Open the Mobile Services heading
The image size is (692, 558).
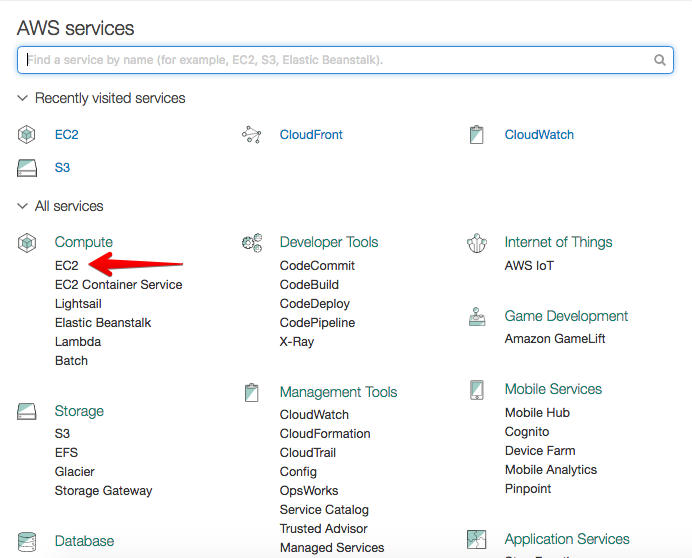(553, 389)
